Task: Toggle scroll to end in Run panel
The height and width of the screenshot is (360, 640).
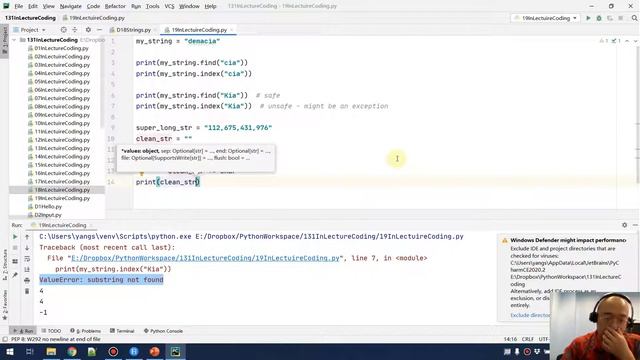Action: click(x=27, y=269)
